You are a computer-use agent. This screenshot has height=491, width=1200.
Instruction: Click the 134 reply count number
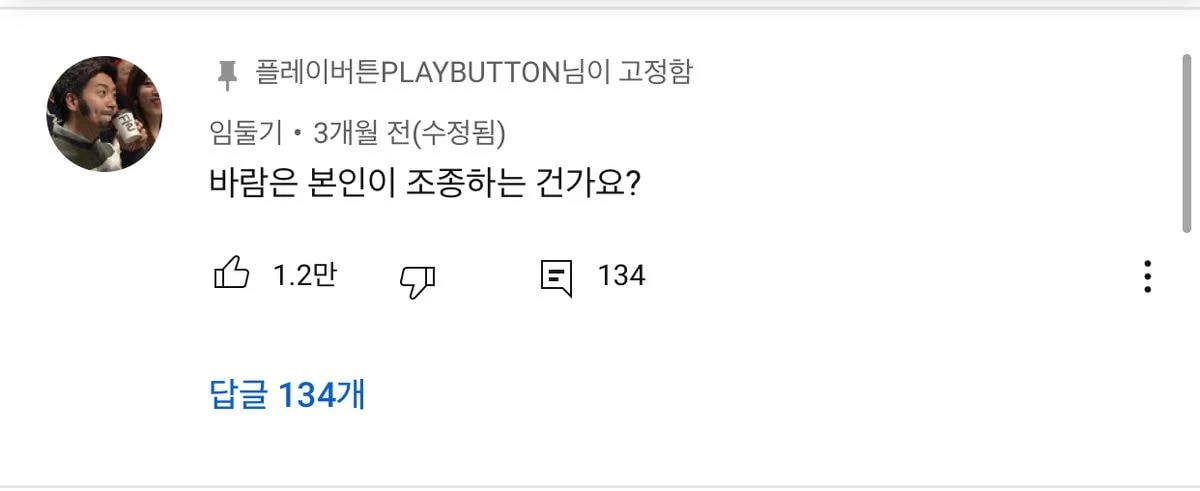[621, 275]
